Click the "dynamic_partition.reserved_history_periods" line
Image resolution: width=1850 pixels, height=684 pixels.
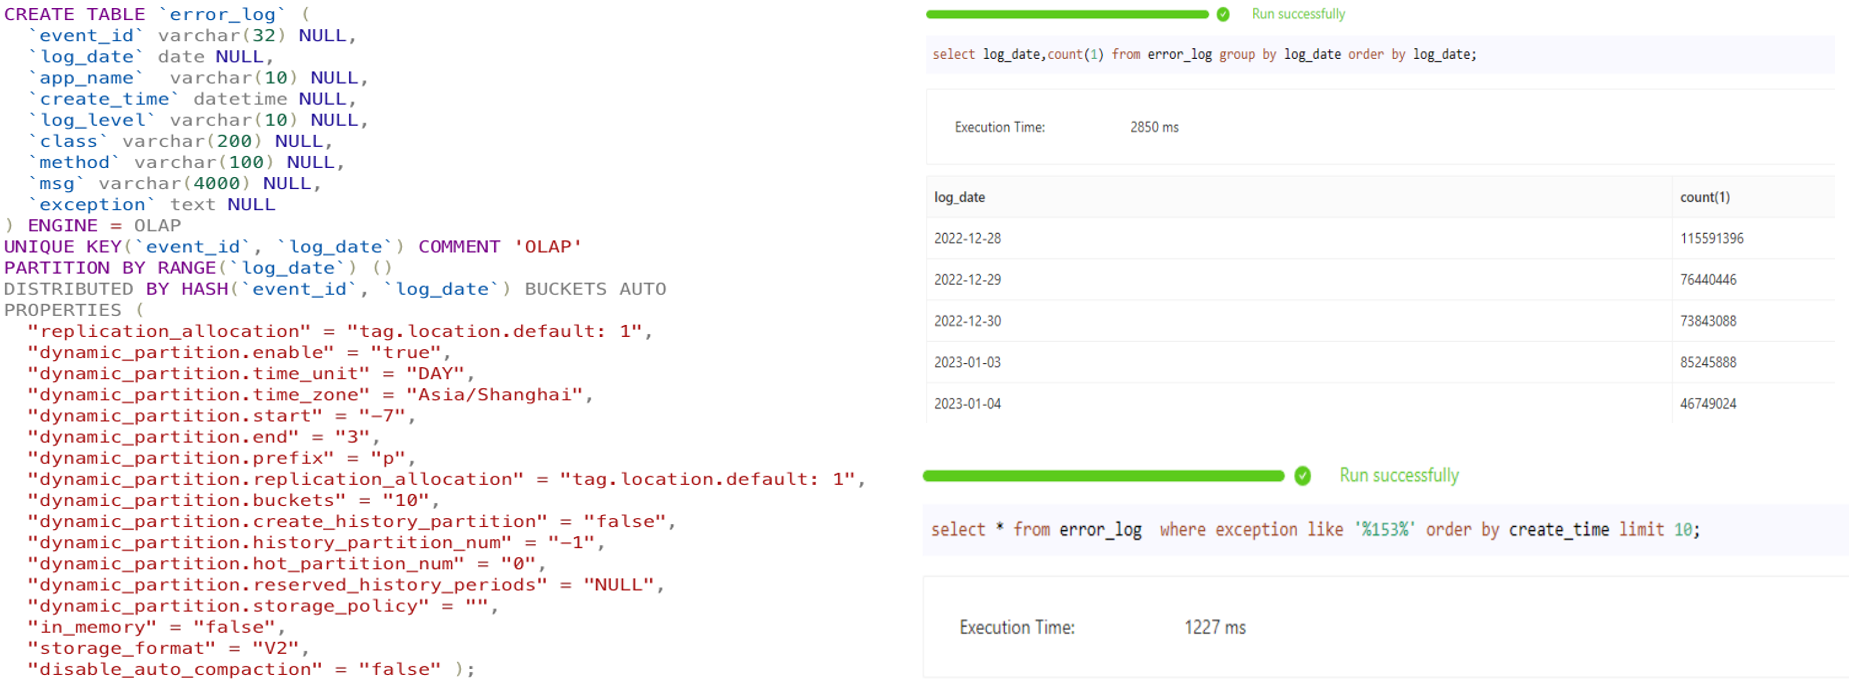tap(346, 583)
